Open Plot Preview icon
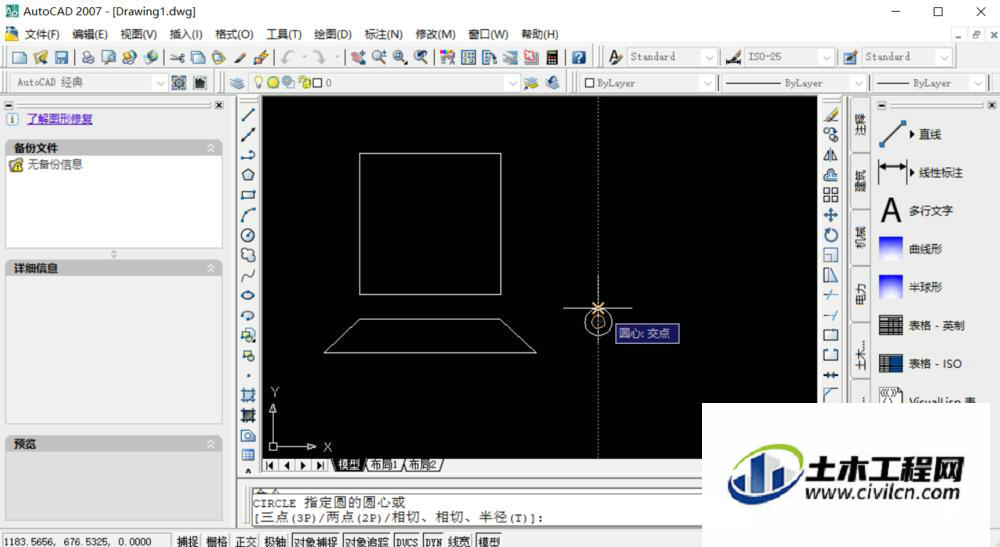 tap(109, 57)
